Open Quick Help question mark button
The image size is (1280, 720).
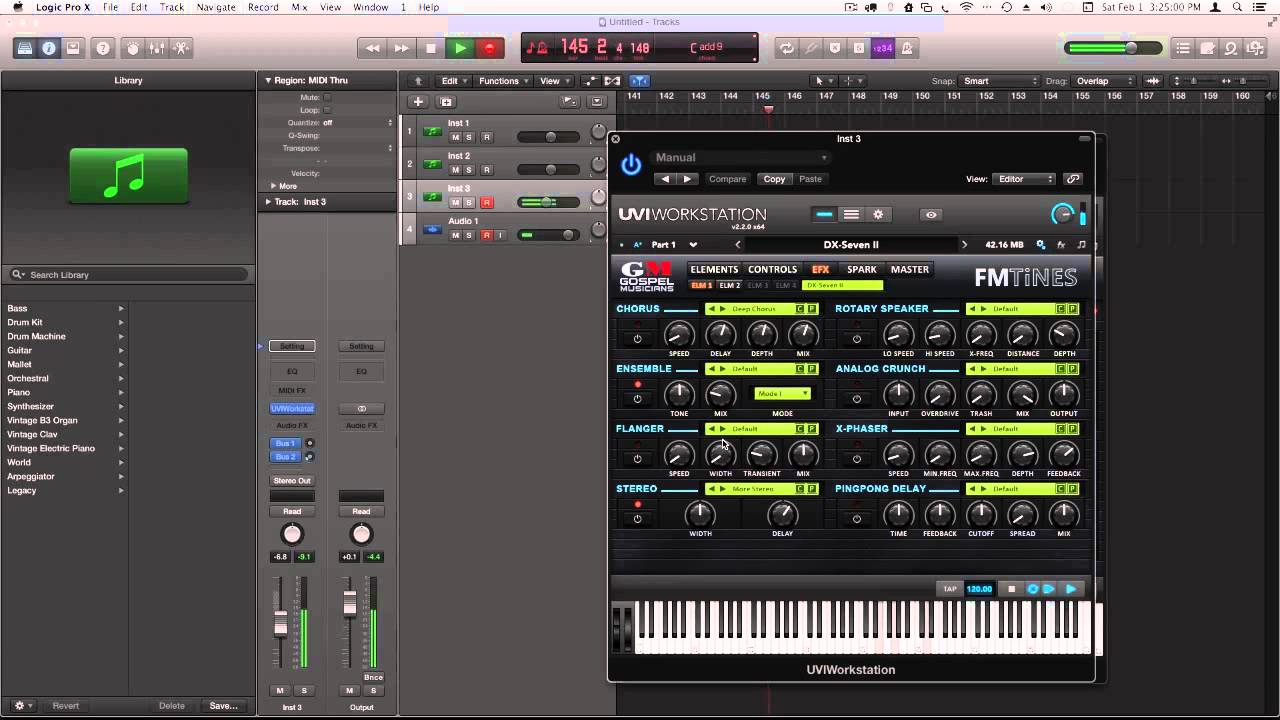pyautogui.click(x=102, y=48)
